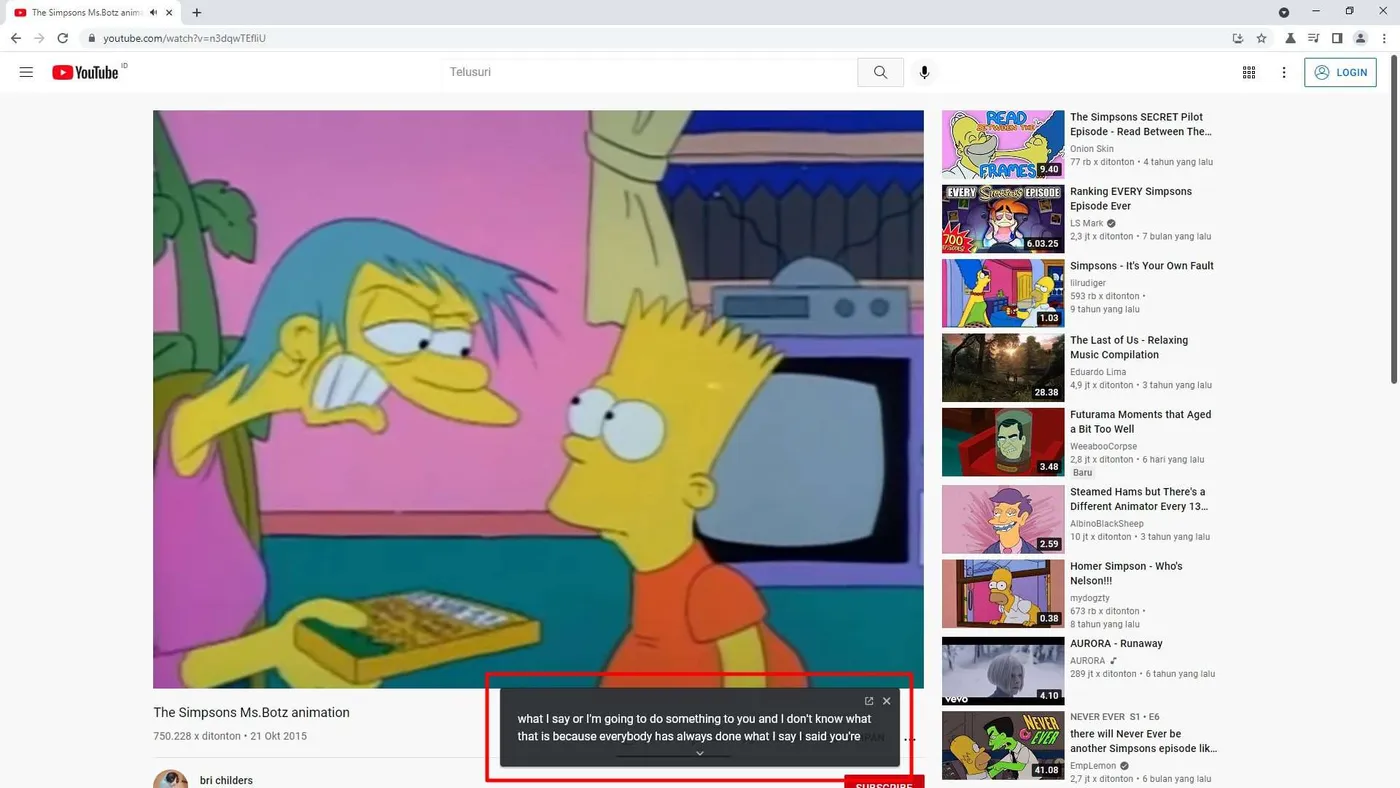Click the magnifier search button

pos(880,72)
